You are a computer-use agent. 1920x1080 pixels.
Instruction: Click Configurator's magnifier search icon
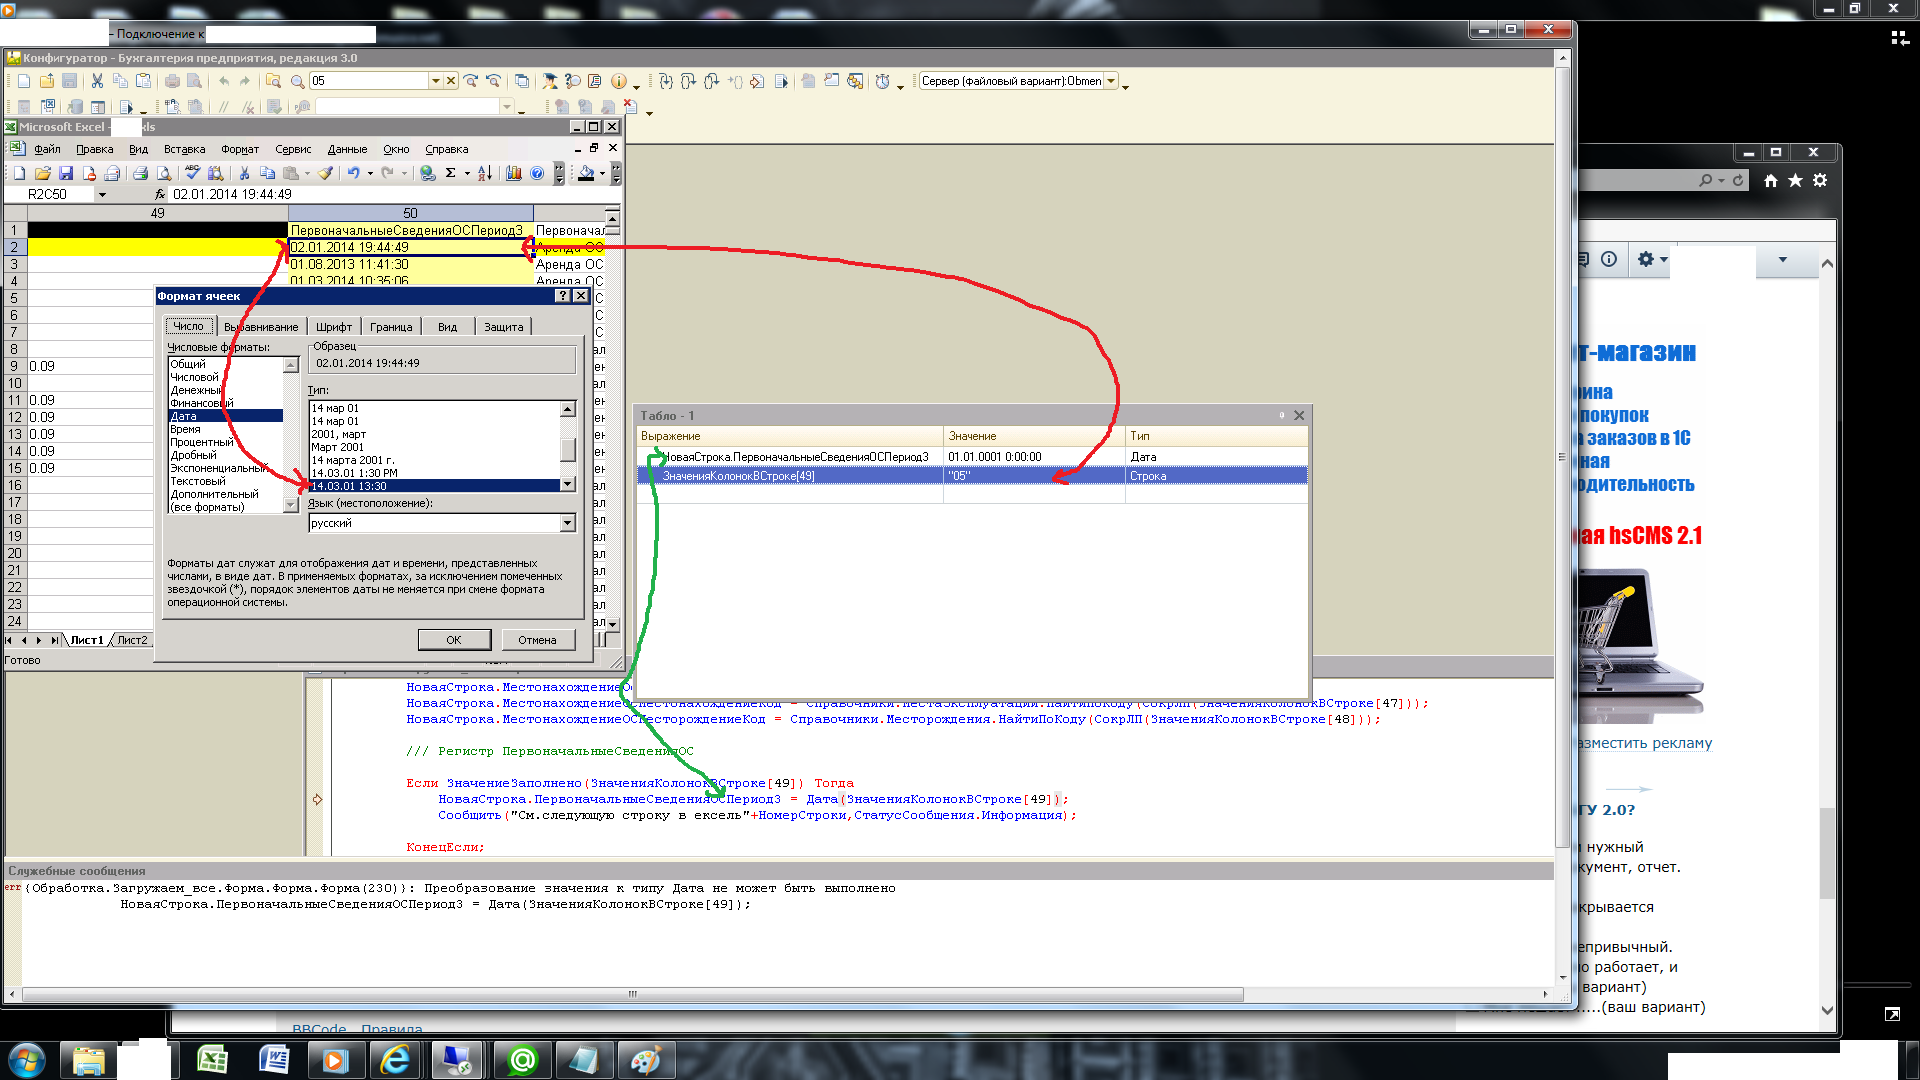(297, 81)
